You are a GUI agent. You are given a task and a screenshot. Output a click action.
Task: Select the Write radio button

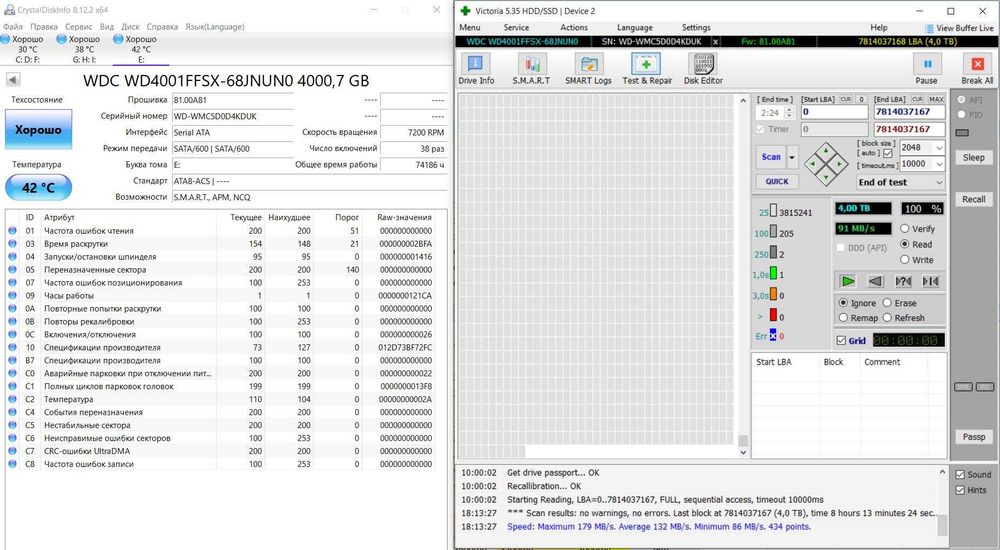click(x=904, y=260)
